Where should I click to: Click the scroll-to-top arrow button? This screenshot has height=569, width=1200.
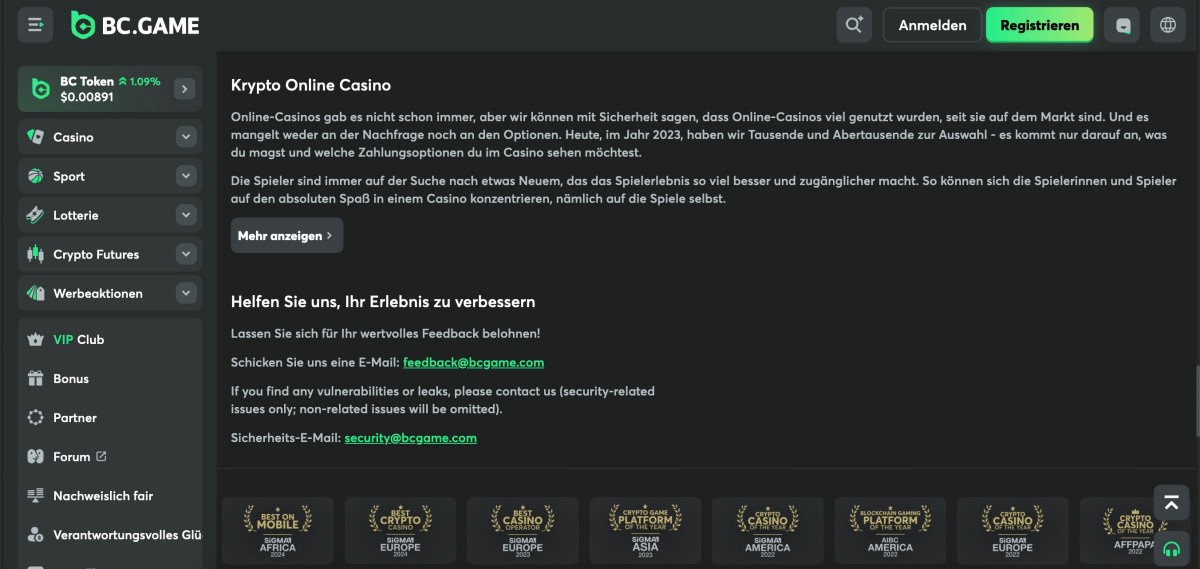click(1171, 502)
